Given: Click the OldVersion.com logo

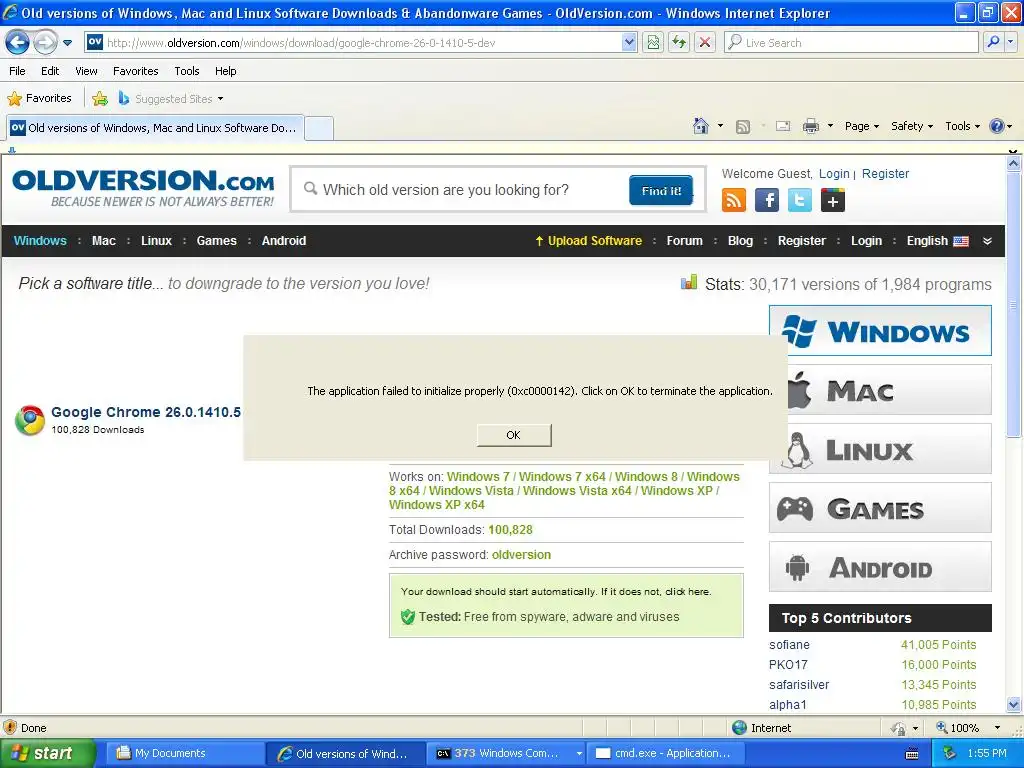Looking at the screenshot, I should click(x=143, y=188).
